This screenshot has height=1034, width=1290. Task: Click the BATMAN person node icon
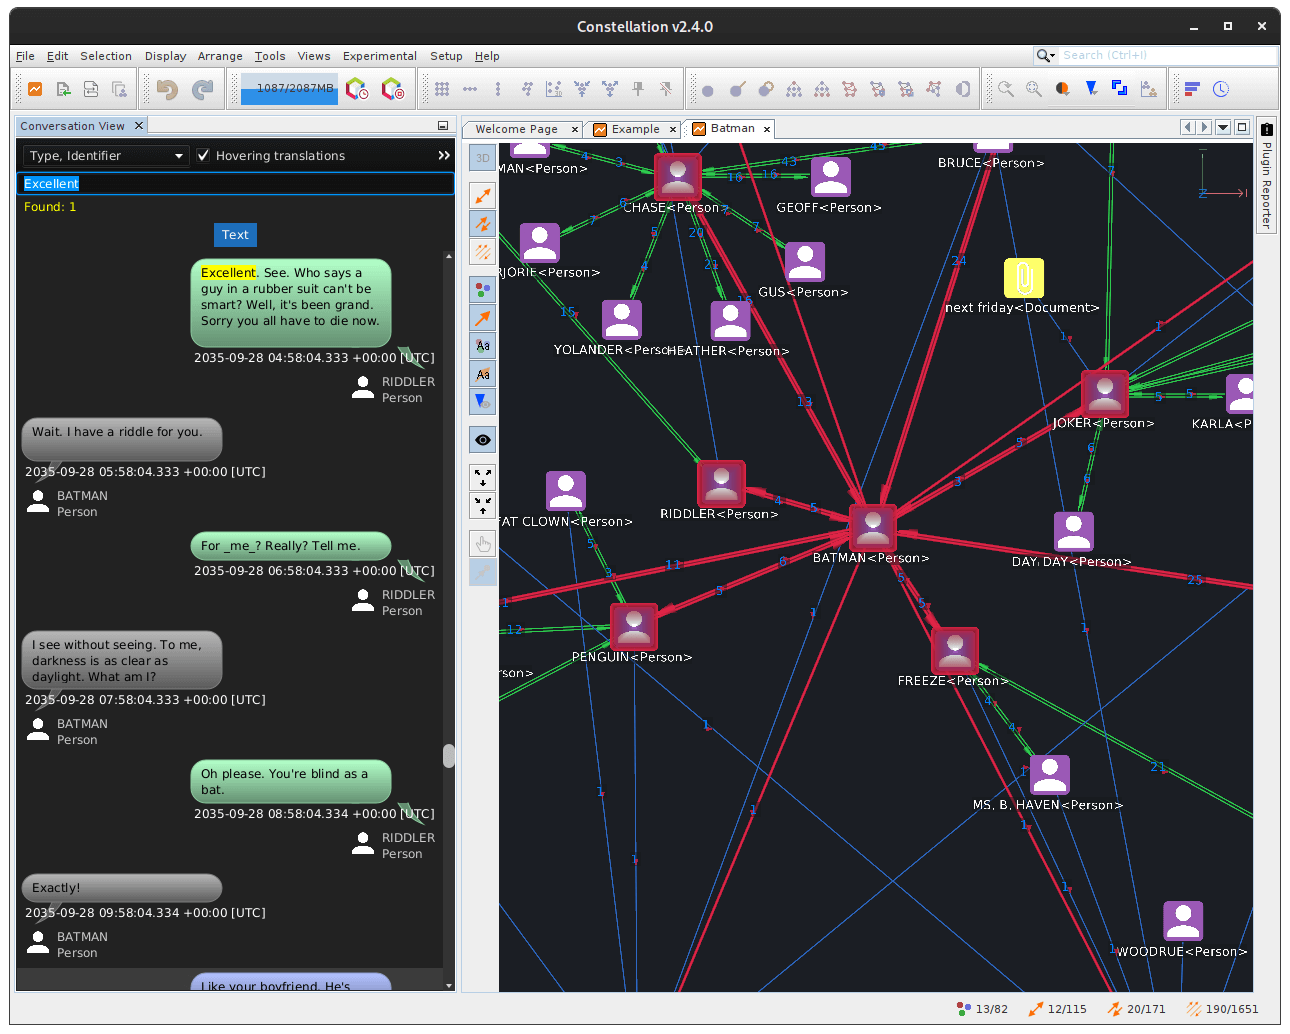873,526
